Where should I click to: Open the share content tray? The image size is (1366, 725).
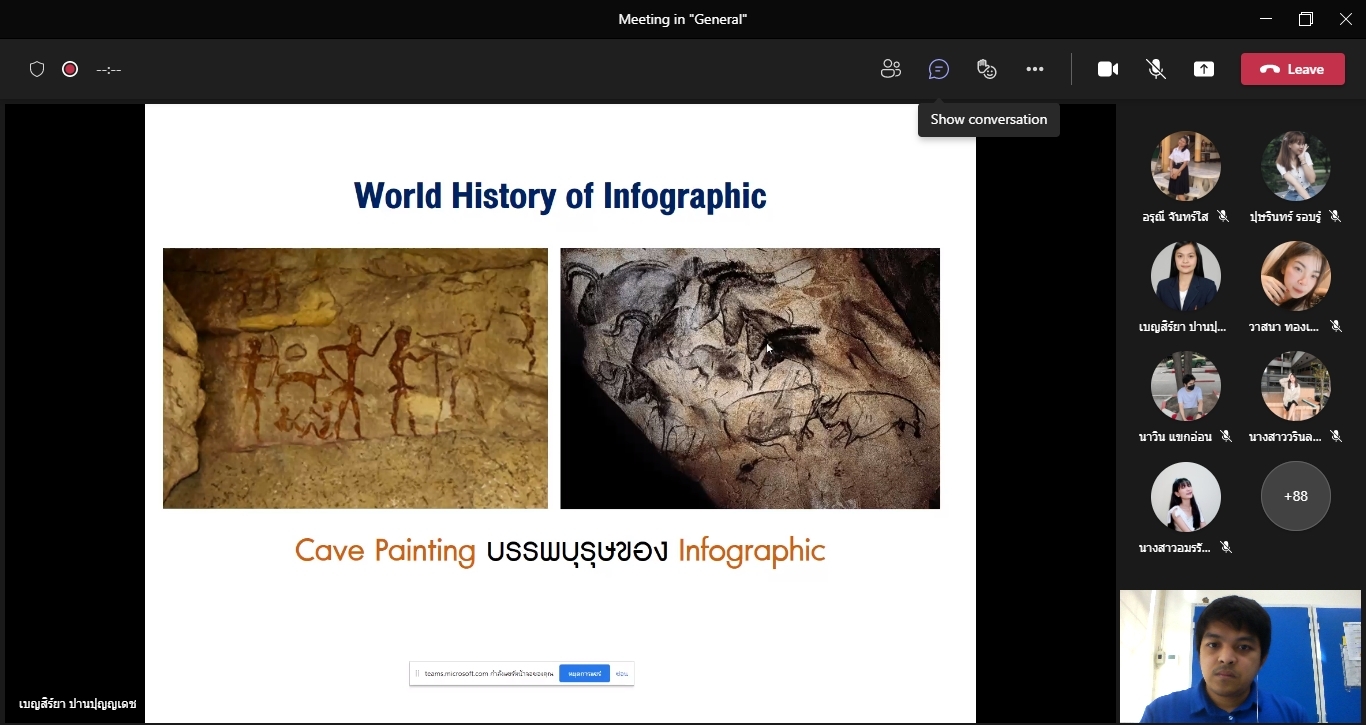click(x=1204, y=69)
